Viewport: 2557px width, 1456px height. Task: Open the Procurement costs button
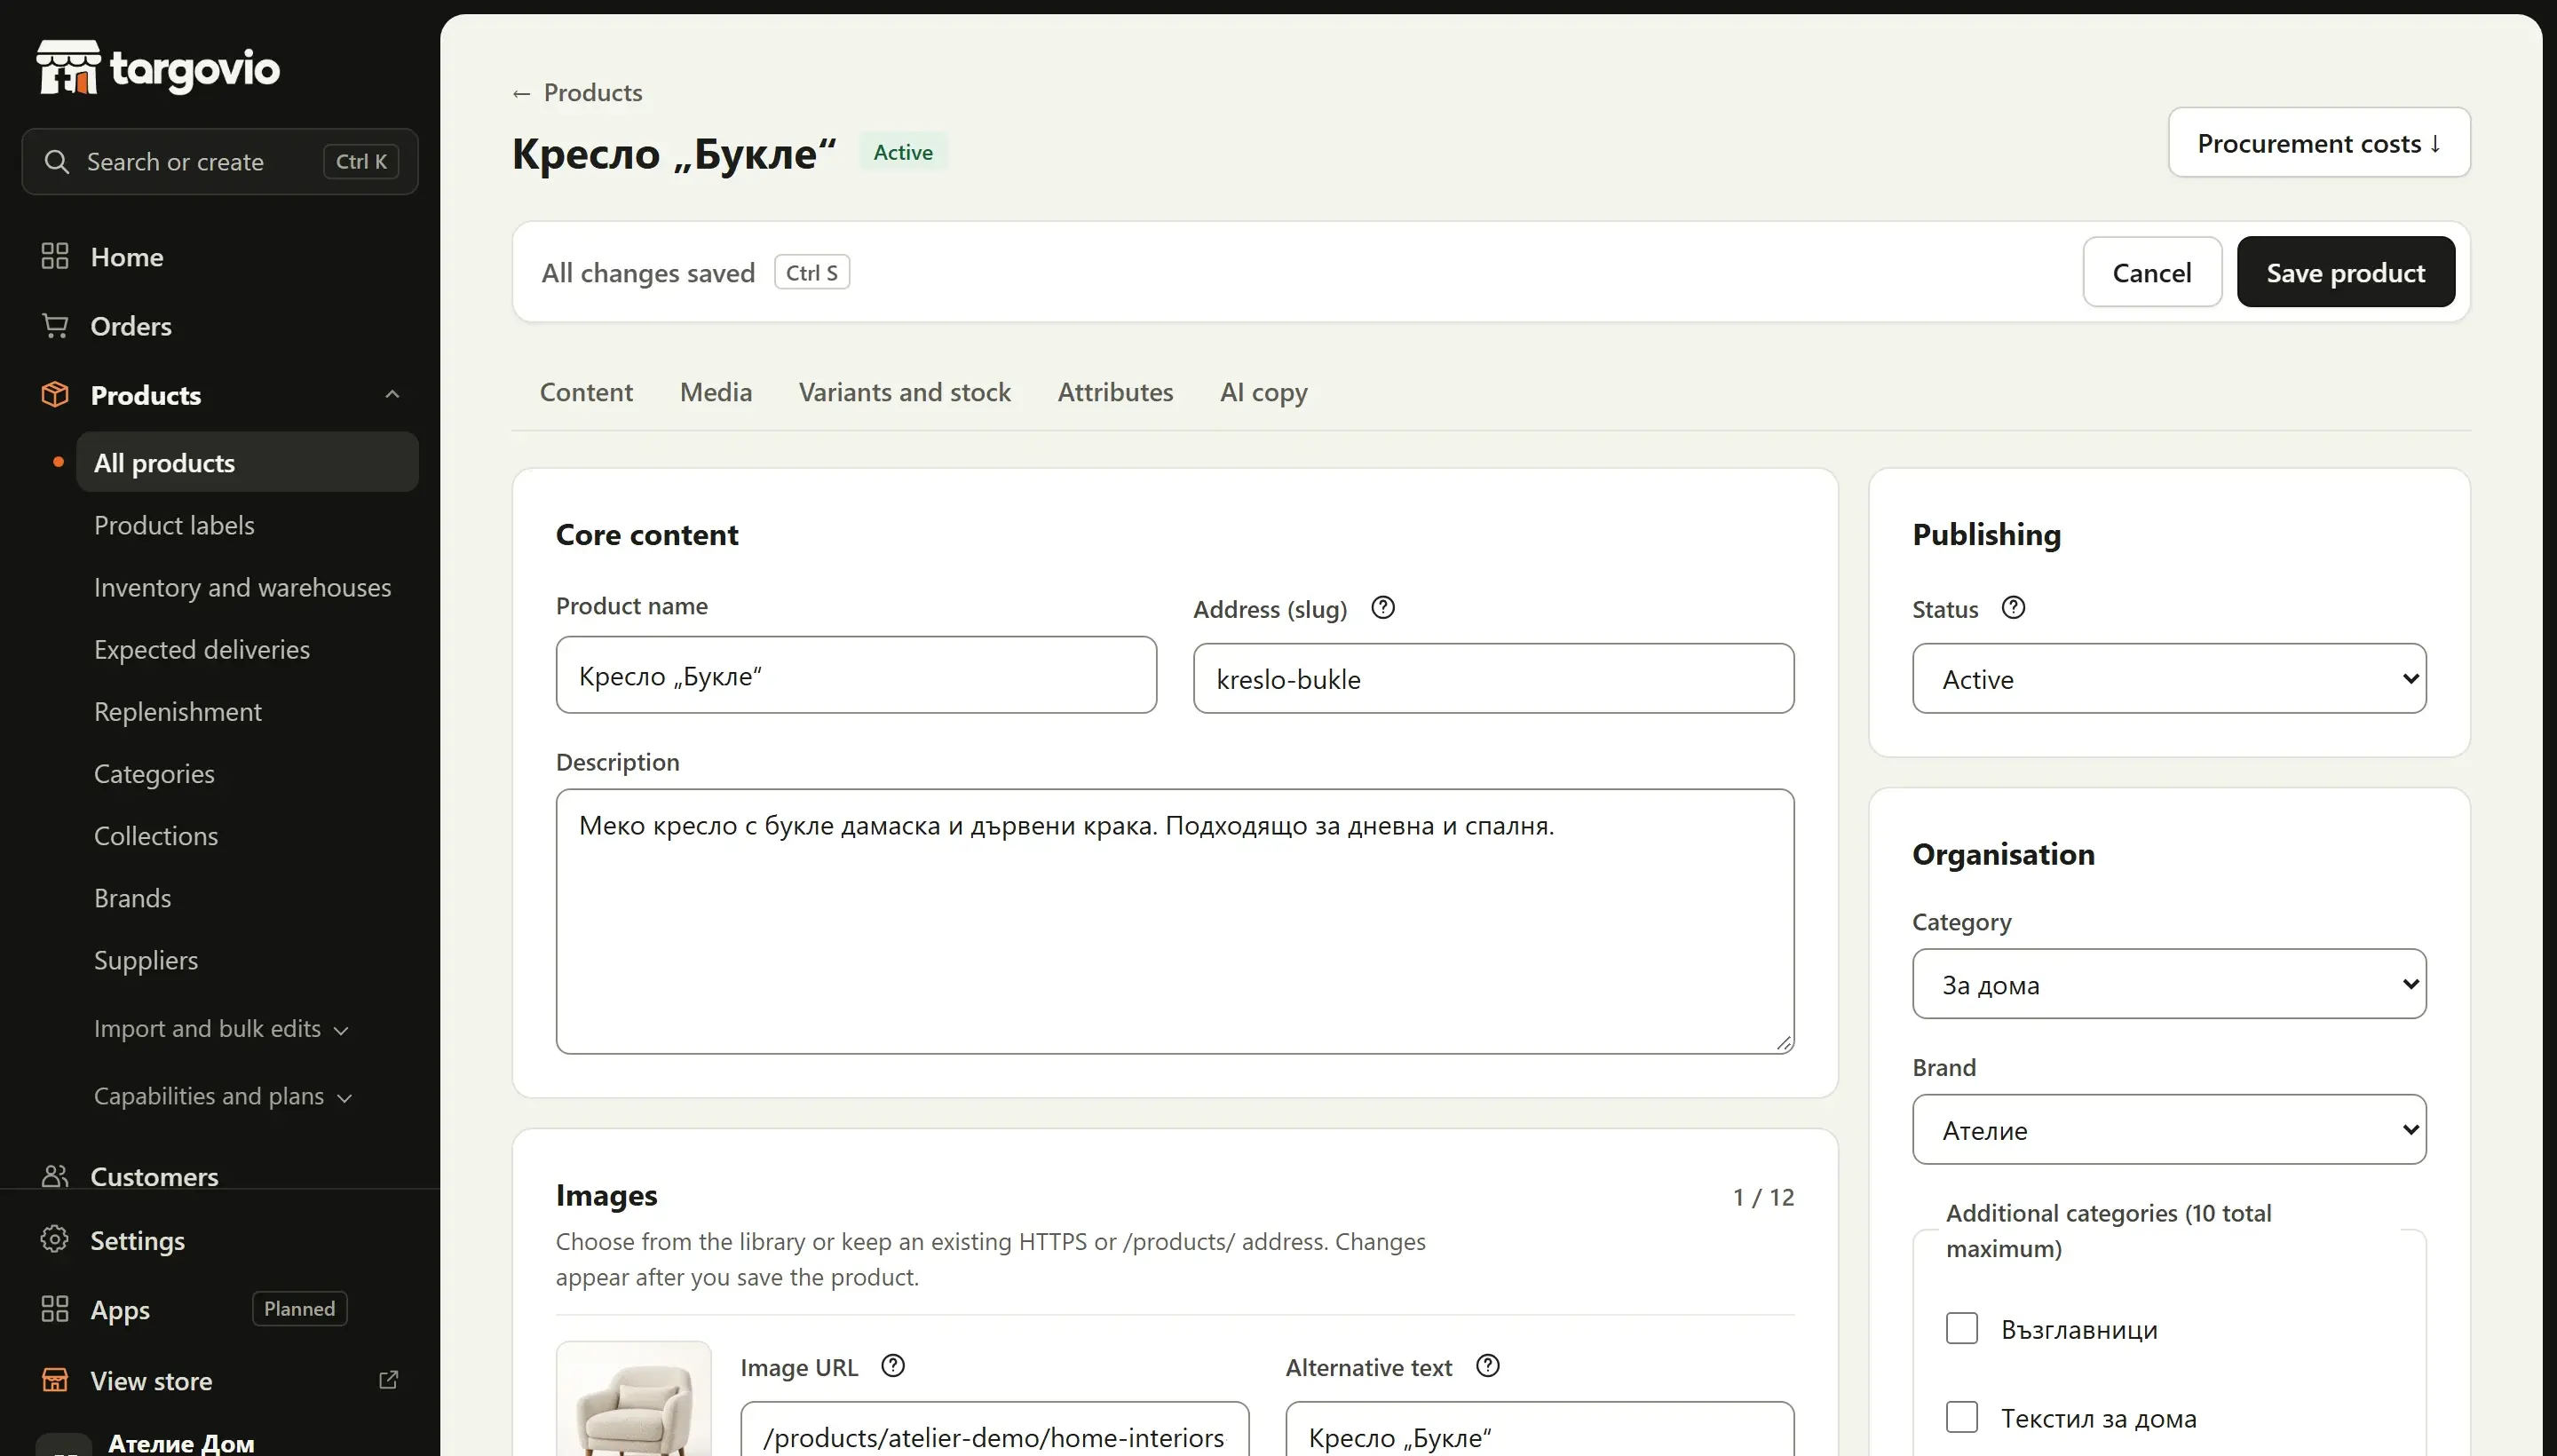click(2319, 142)
